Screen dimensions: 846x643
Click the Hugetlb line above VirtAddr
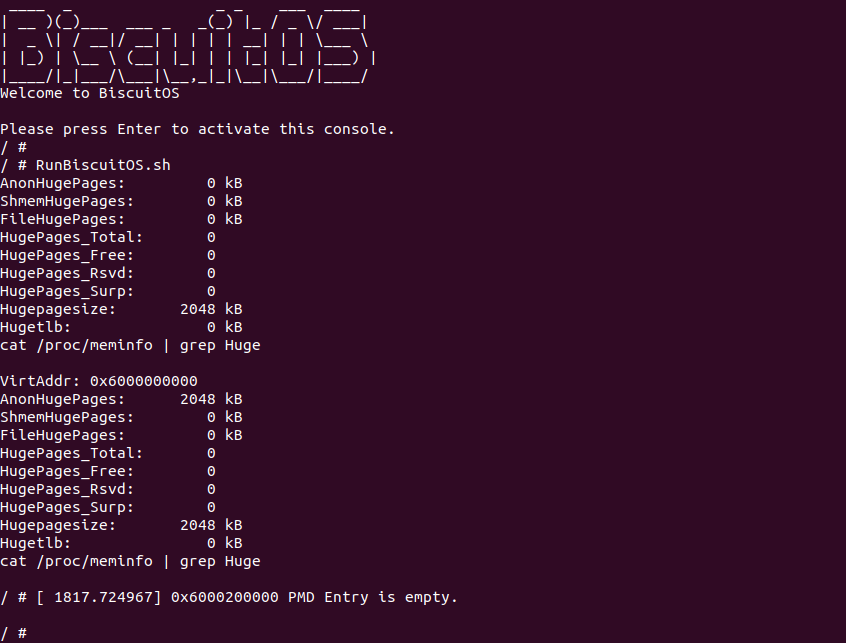(x=120, y=327)
